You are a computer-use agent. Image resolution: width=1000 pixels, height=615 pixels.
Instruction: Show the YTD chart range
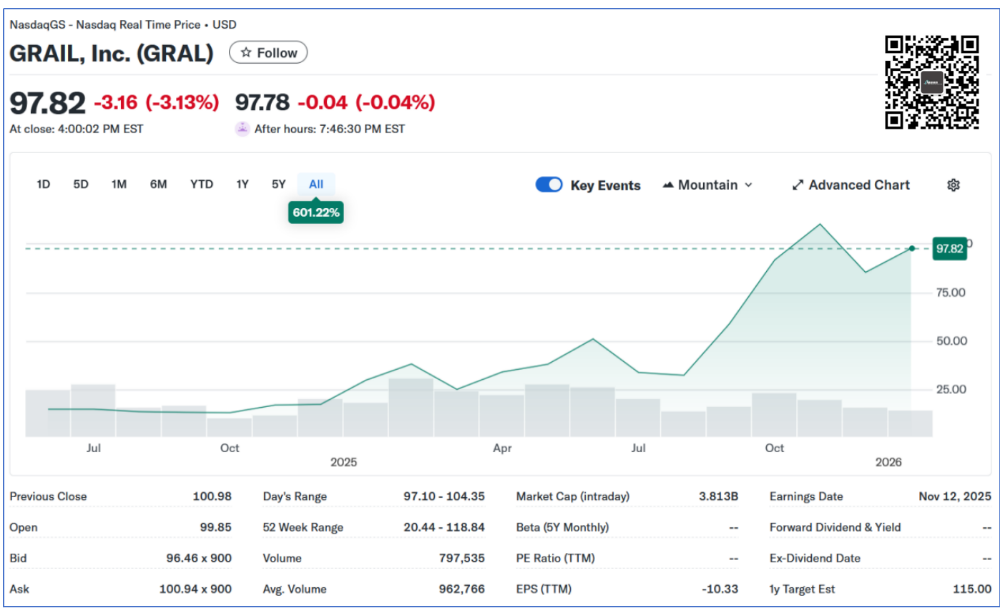tap(201, 184)
